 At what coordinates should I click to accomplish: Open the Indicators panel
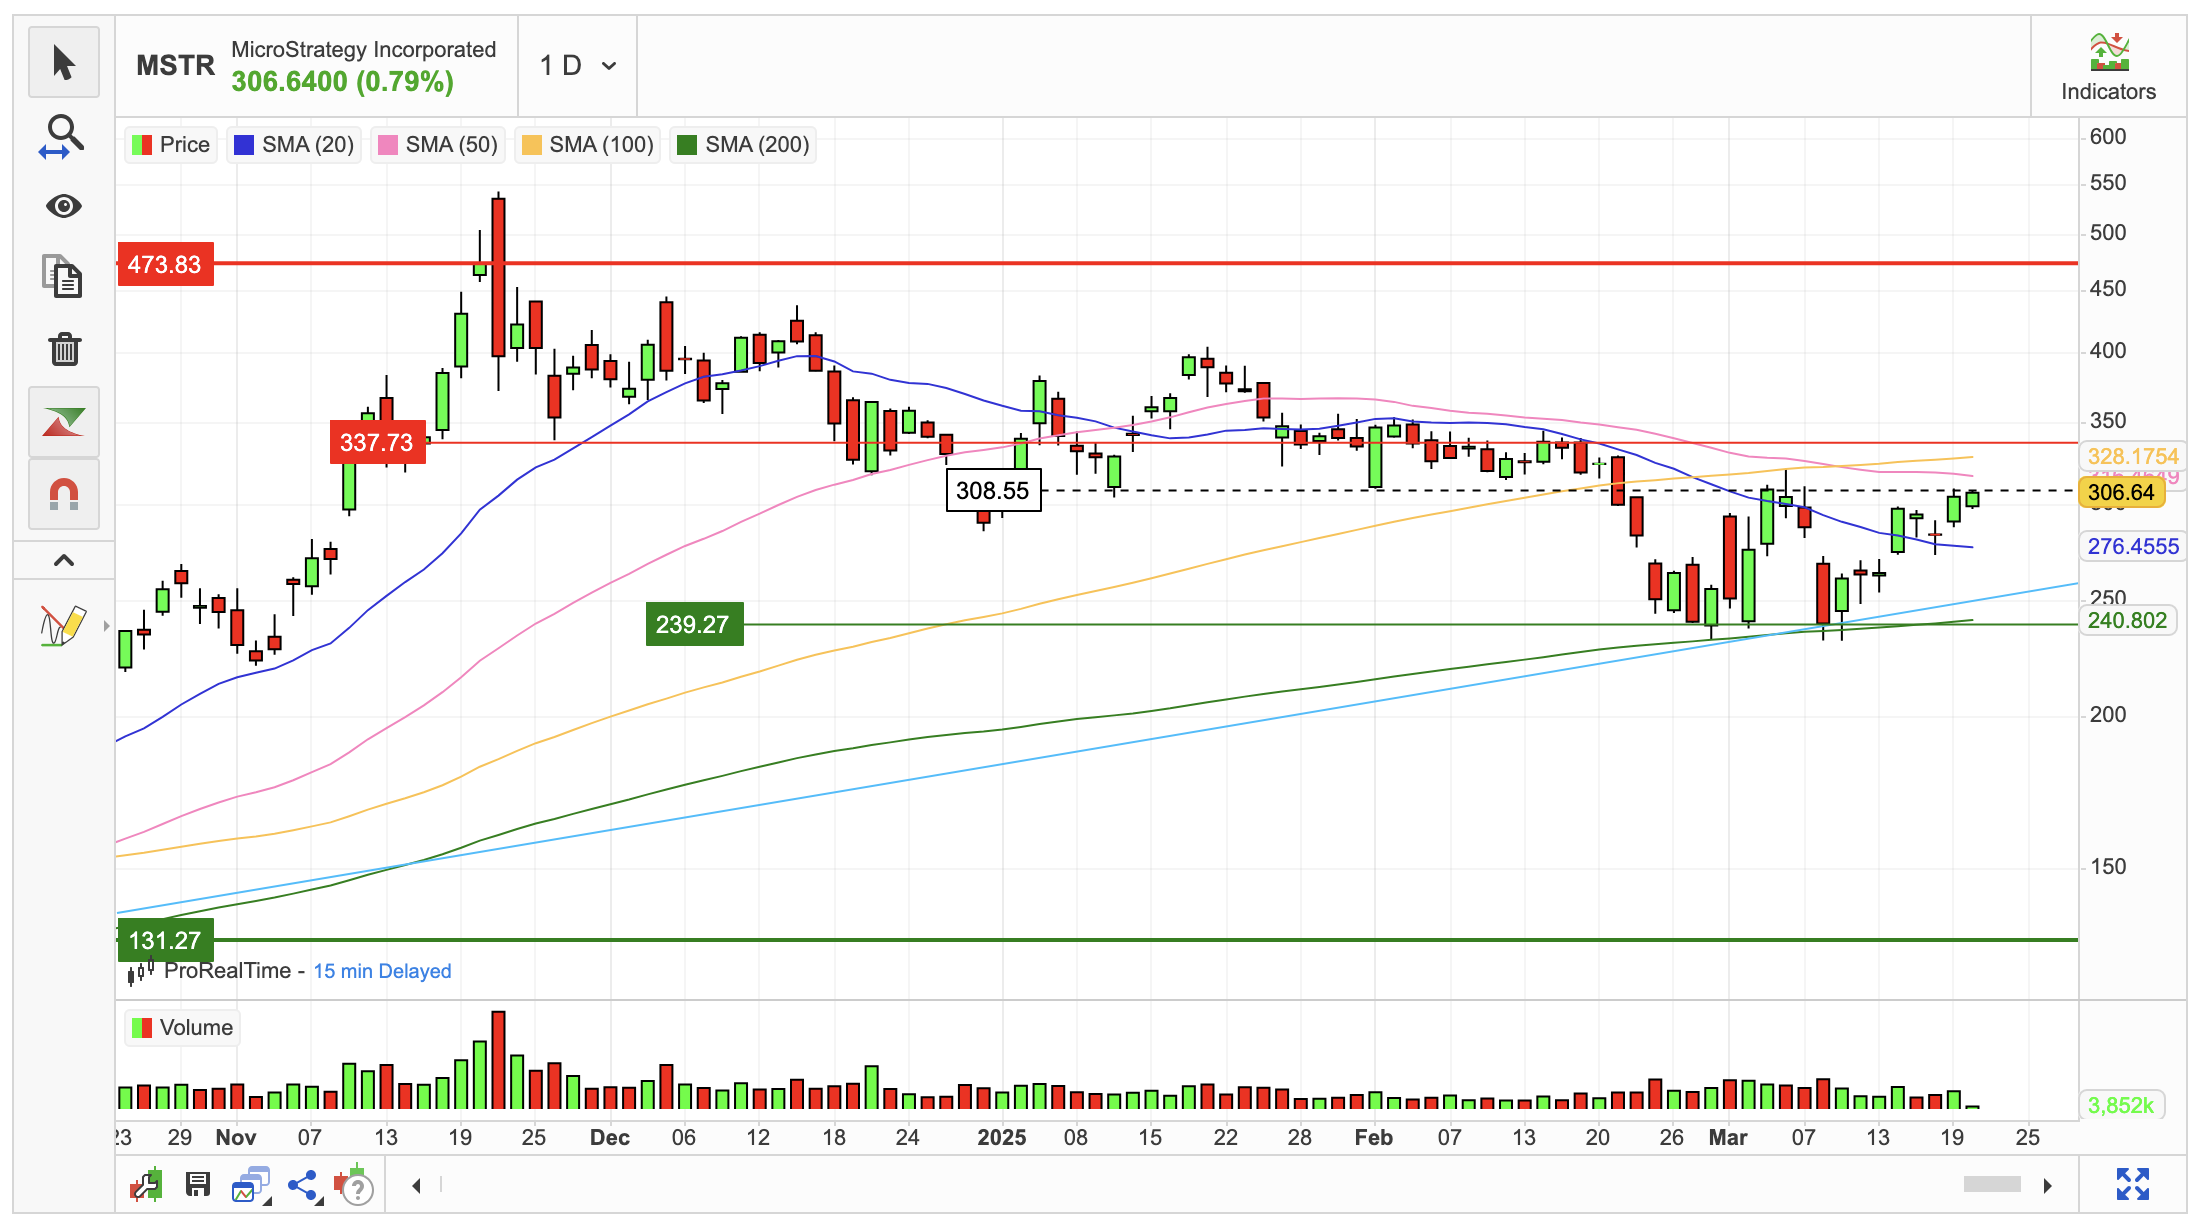coord(2108,67)
